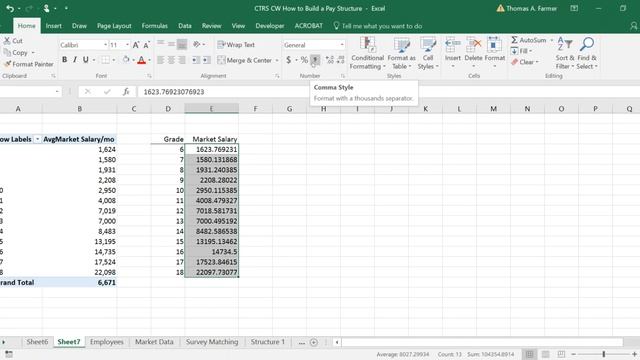Viewport: 640px width, 360px height.
Task: Toggle Underline formatting
Action: 85,60
